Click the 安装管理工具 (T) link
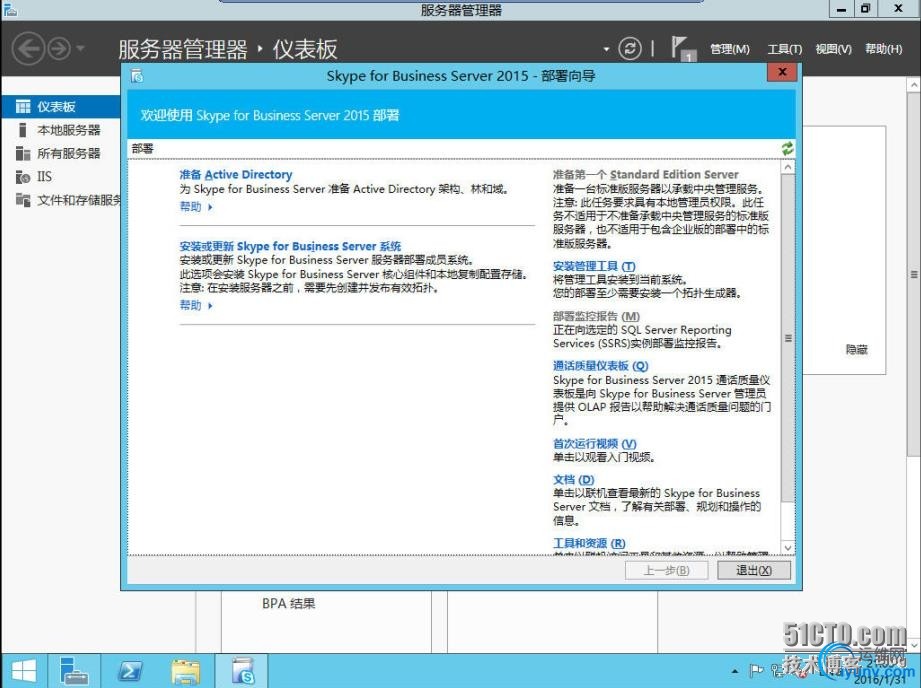Image resolution: width=921 pixels, height=688 pixels. coord(594,266)
